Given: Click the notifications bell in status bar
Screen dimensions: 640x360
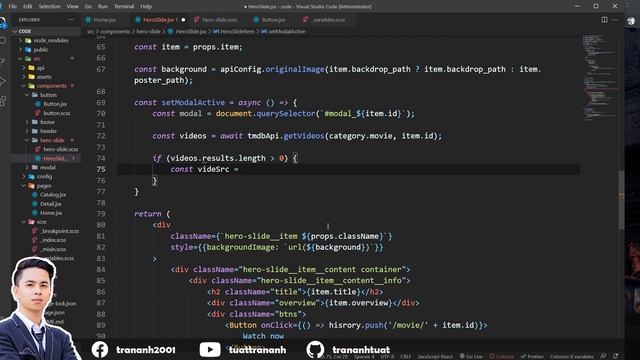Looking at the screenshot, I should tap(616, 356).
